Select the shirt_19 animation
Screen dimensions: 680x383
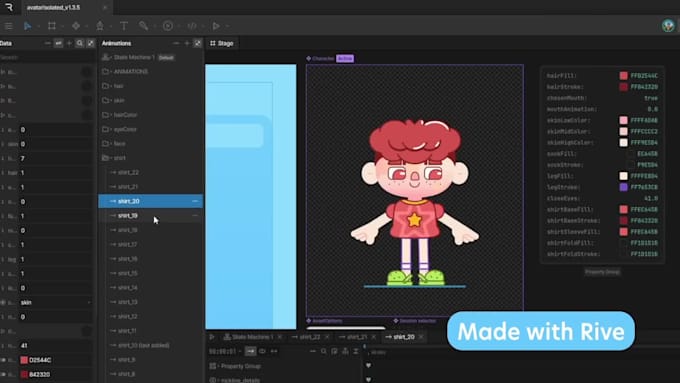[x=128, y=216]
